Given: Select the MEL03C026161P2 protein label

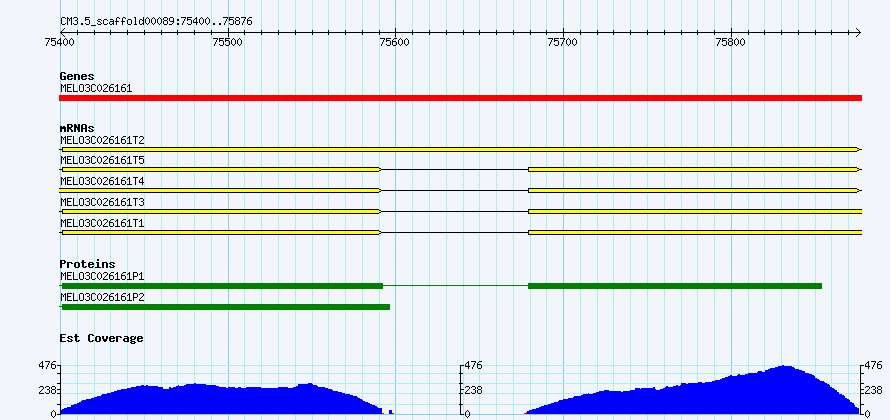Looking at the screenshot, I should pos(102,297).
